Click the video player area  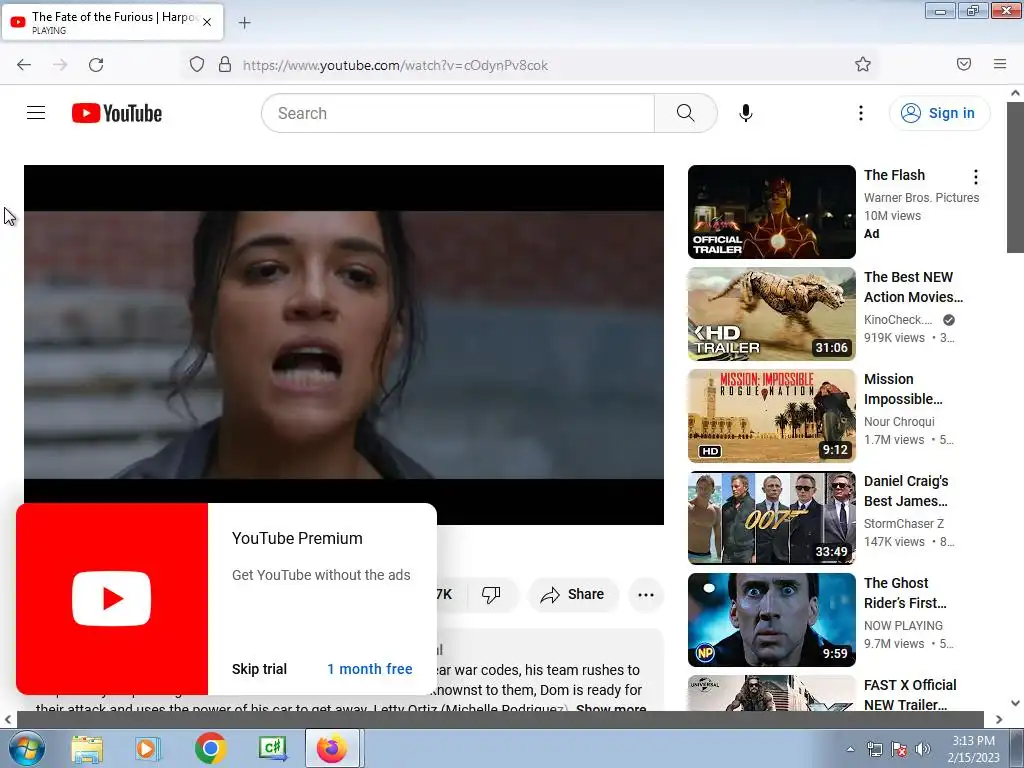coord(344,344)
